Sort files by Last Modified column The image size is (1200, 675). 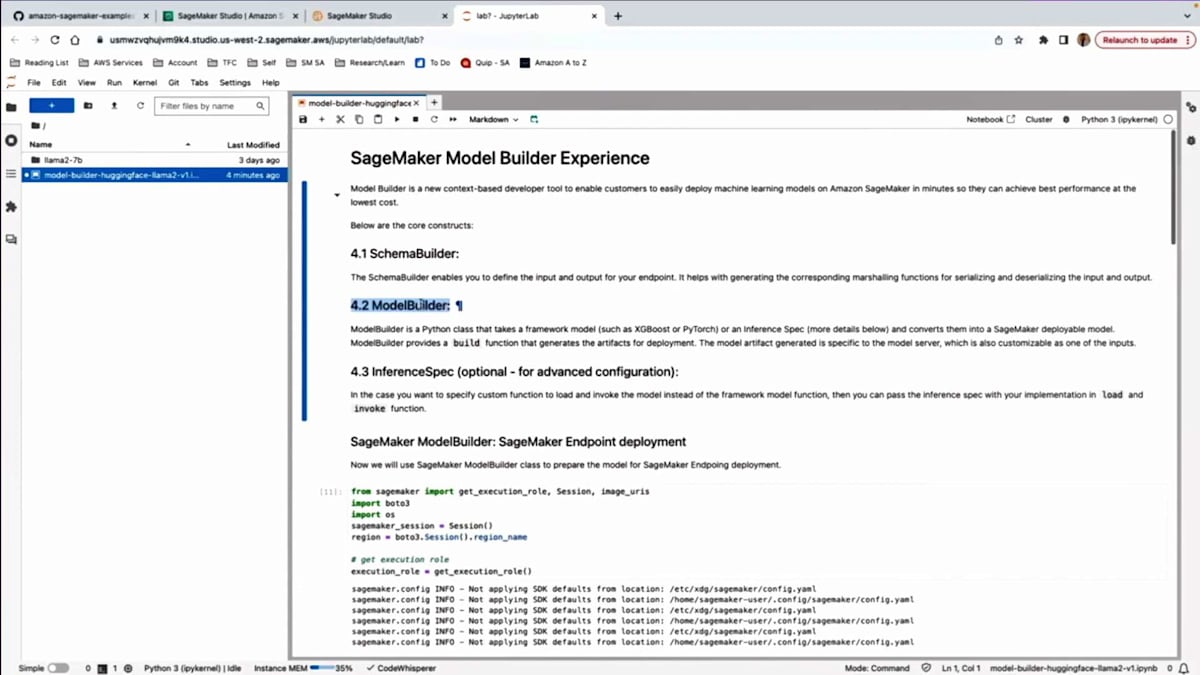[253, 145]
